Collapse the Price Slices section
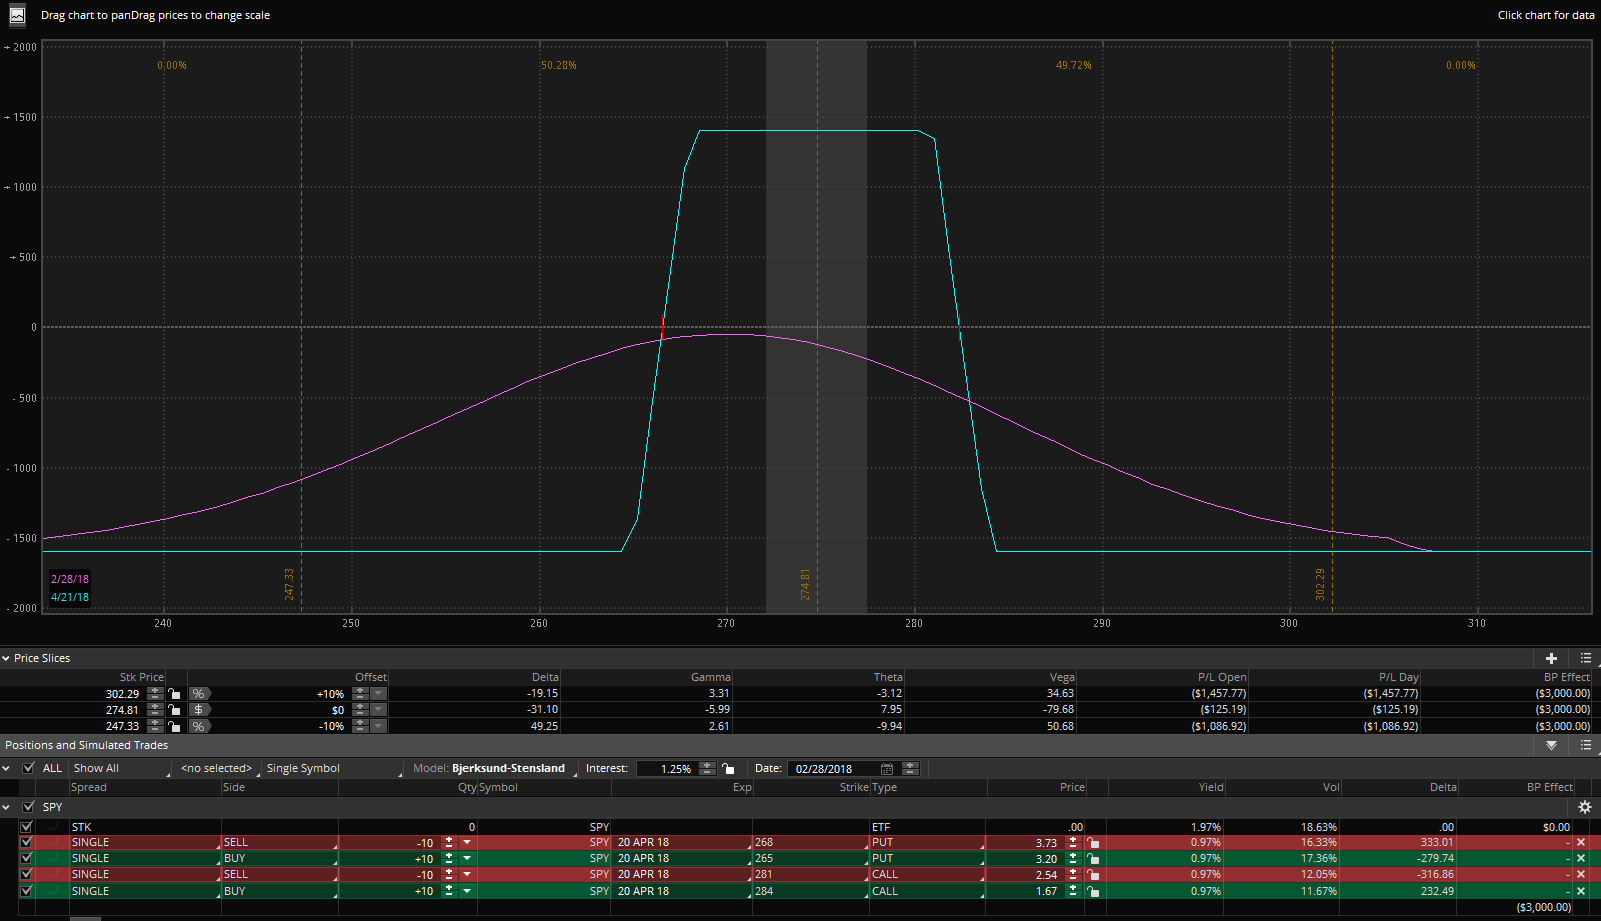 (x=6, y=658)
